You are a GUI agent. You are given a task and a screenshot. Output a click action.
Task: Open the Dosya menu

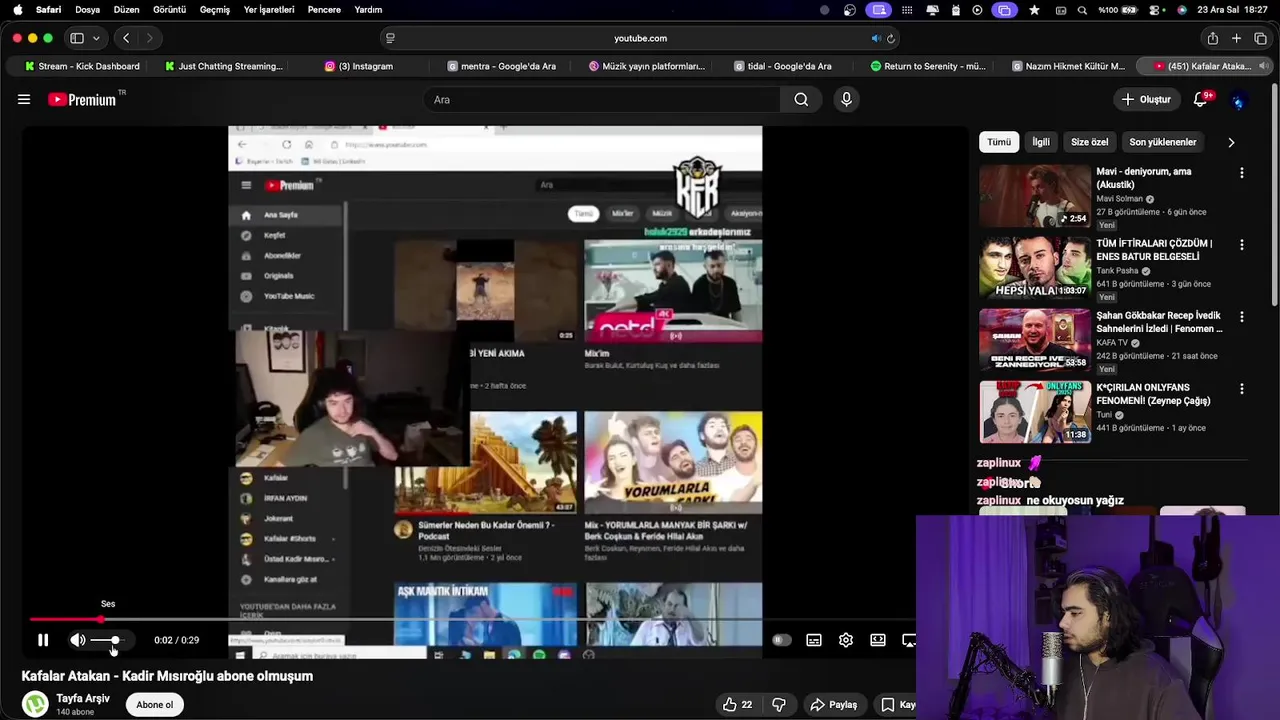coord(87,9)
